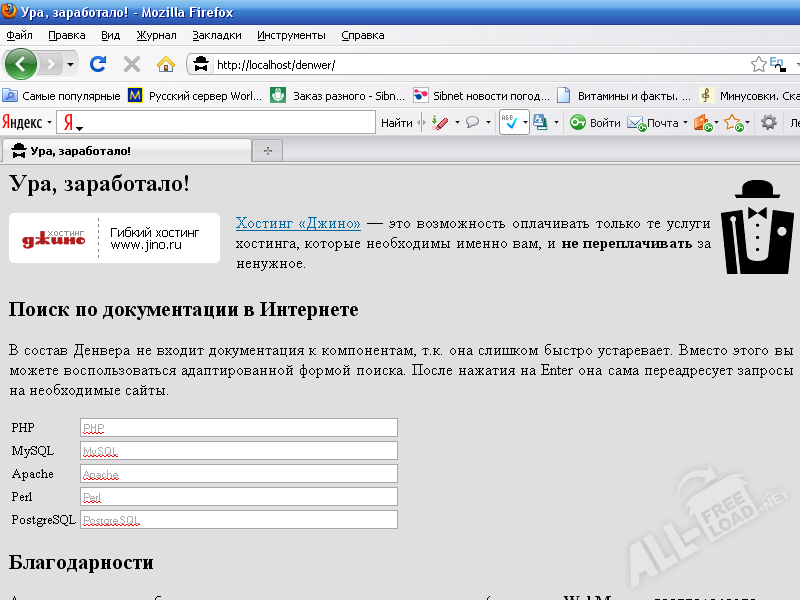Image resolution: width=800 pixels, height=600 pixels.
Task: Open the Инструменты menu
Action: pyautogui.click(x=290, y=35)
